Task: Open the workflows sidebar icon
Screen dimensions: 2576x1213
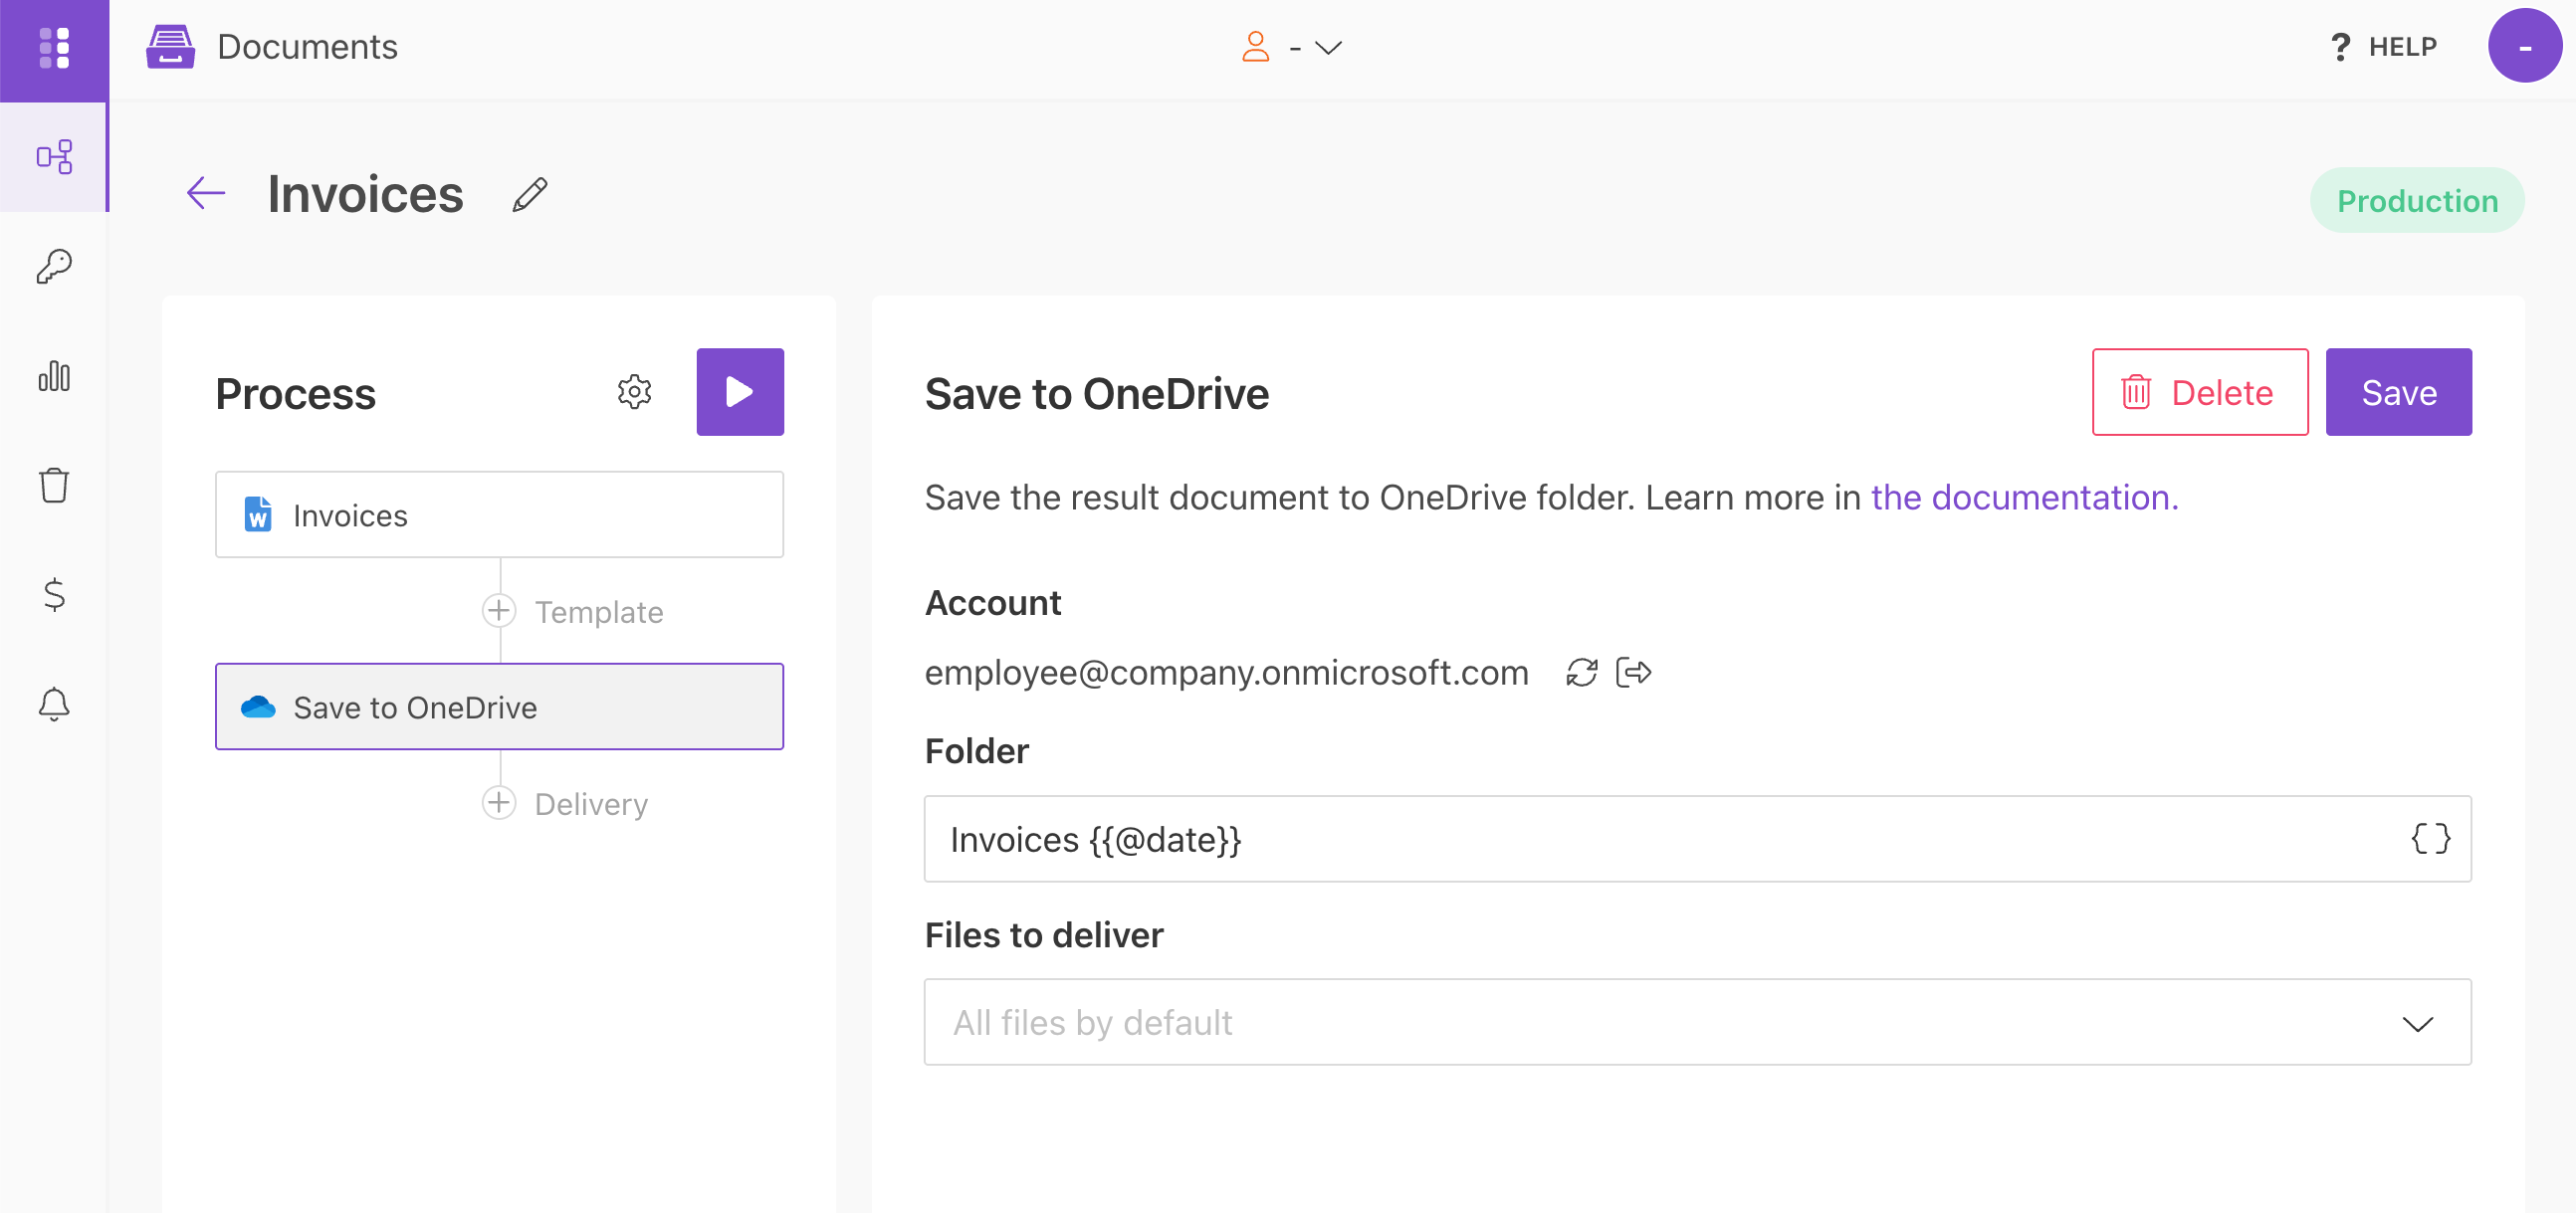Action: pyautogui.click(x=54, y=157)
